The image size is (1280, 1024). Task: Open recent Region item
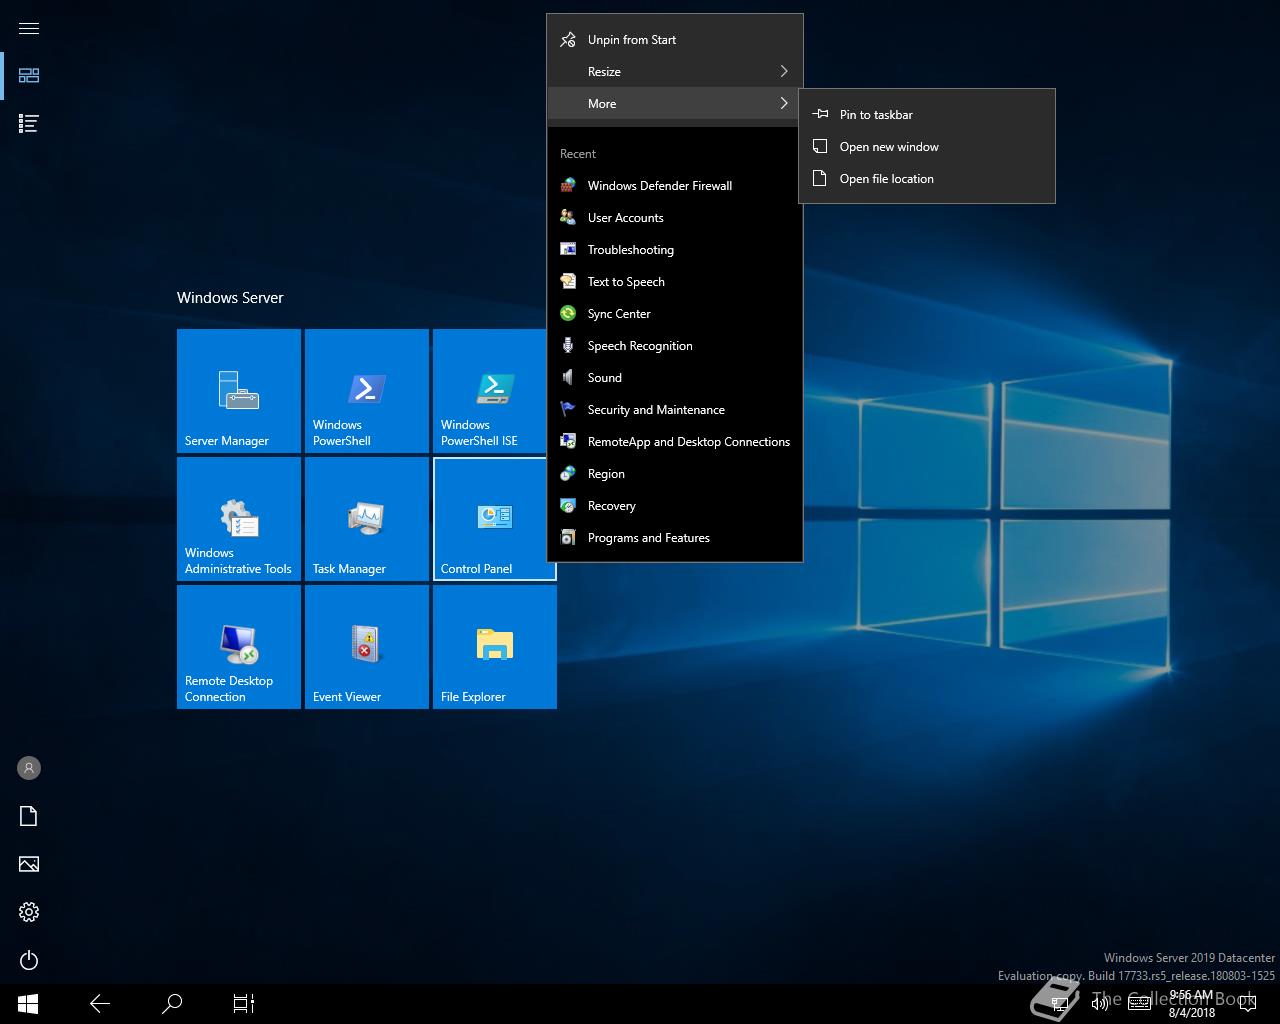(x=675, y=474)
